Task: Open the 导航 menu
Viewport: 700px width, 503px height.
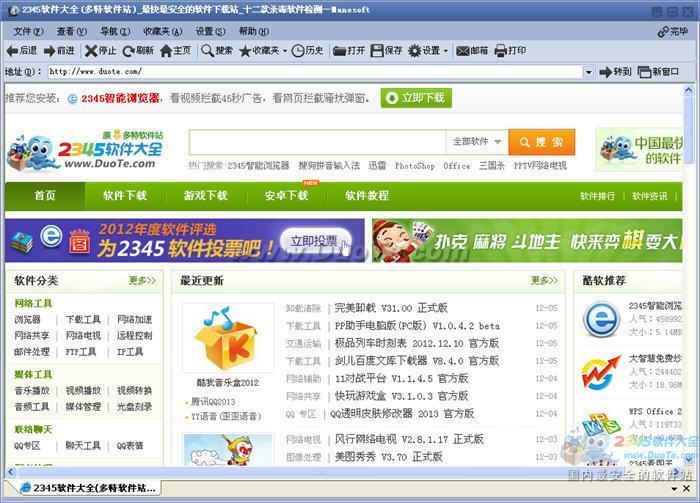Action: [x=109, y=31]
